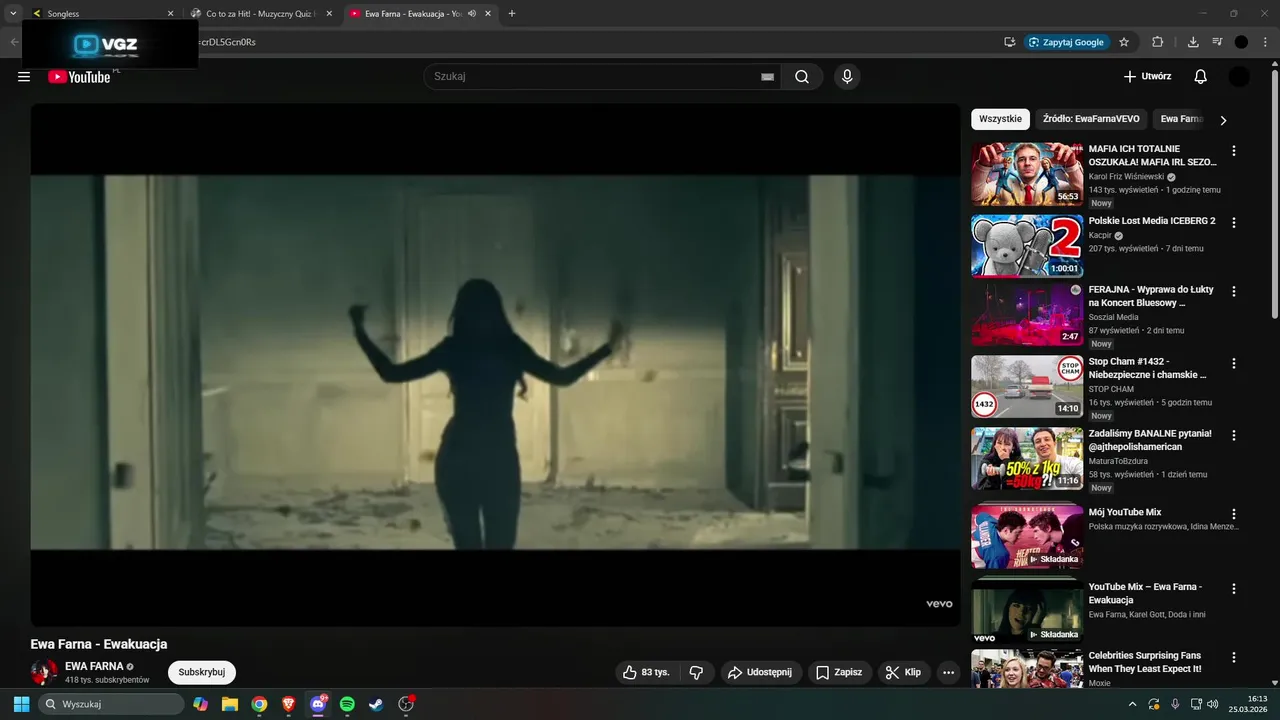Open MAFIA ICH TOTALNIE OSZUKAŁA thumbnail
The height and width of the screenshot is (720, 1280).
[1027, 174]
